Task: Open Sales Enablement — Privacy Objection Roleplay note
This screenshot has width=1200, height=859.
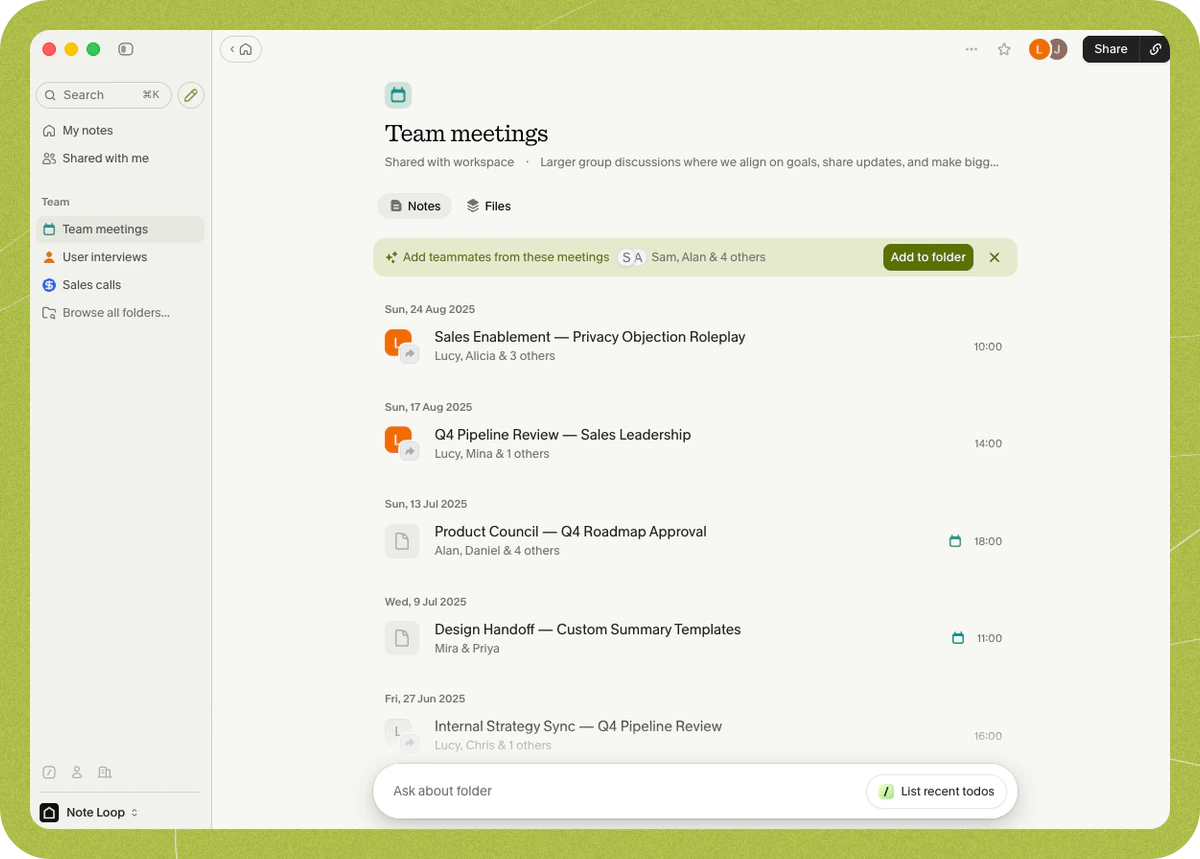Action: pos(694,346)
